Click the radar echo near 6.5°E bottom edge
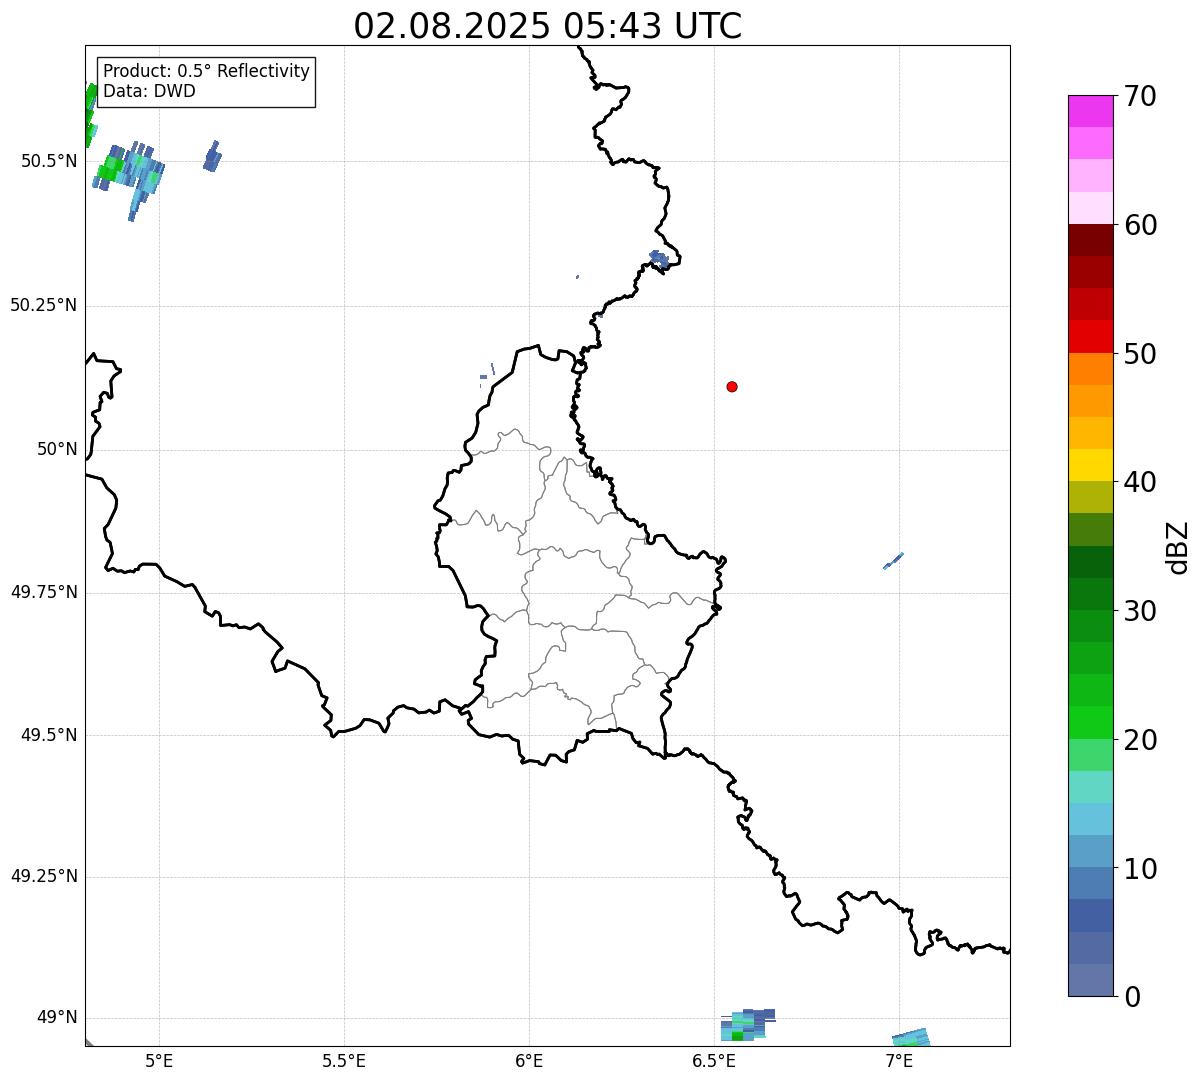This screenshot has width=1202, height=1081. point(746,1026)
